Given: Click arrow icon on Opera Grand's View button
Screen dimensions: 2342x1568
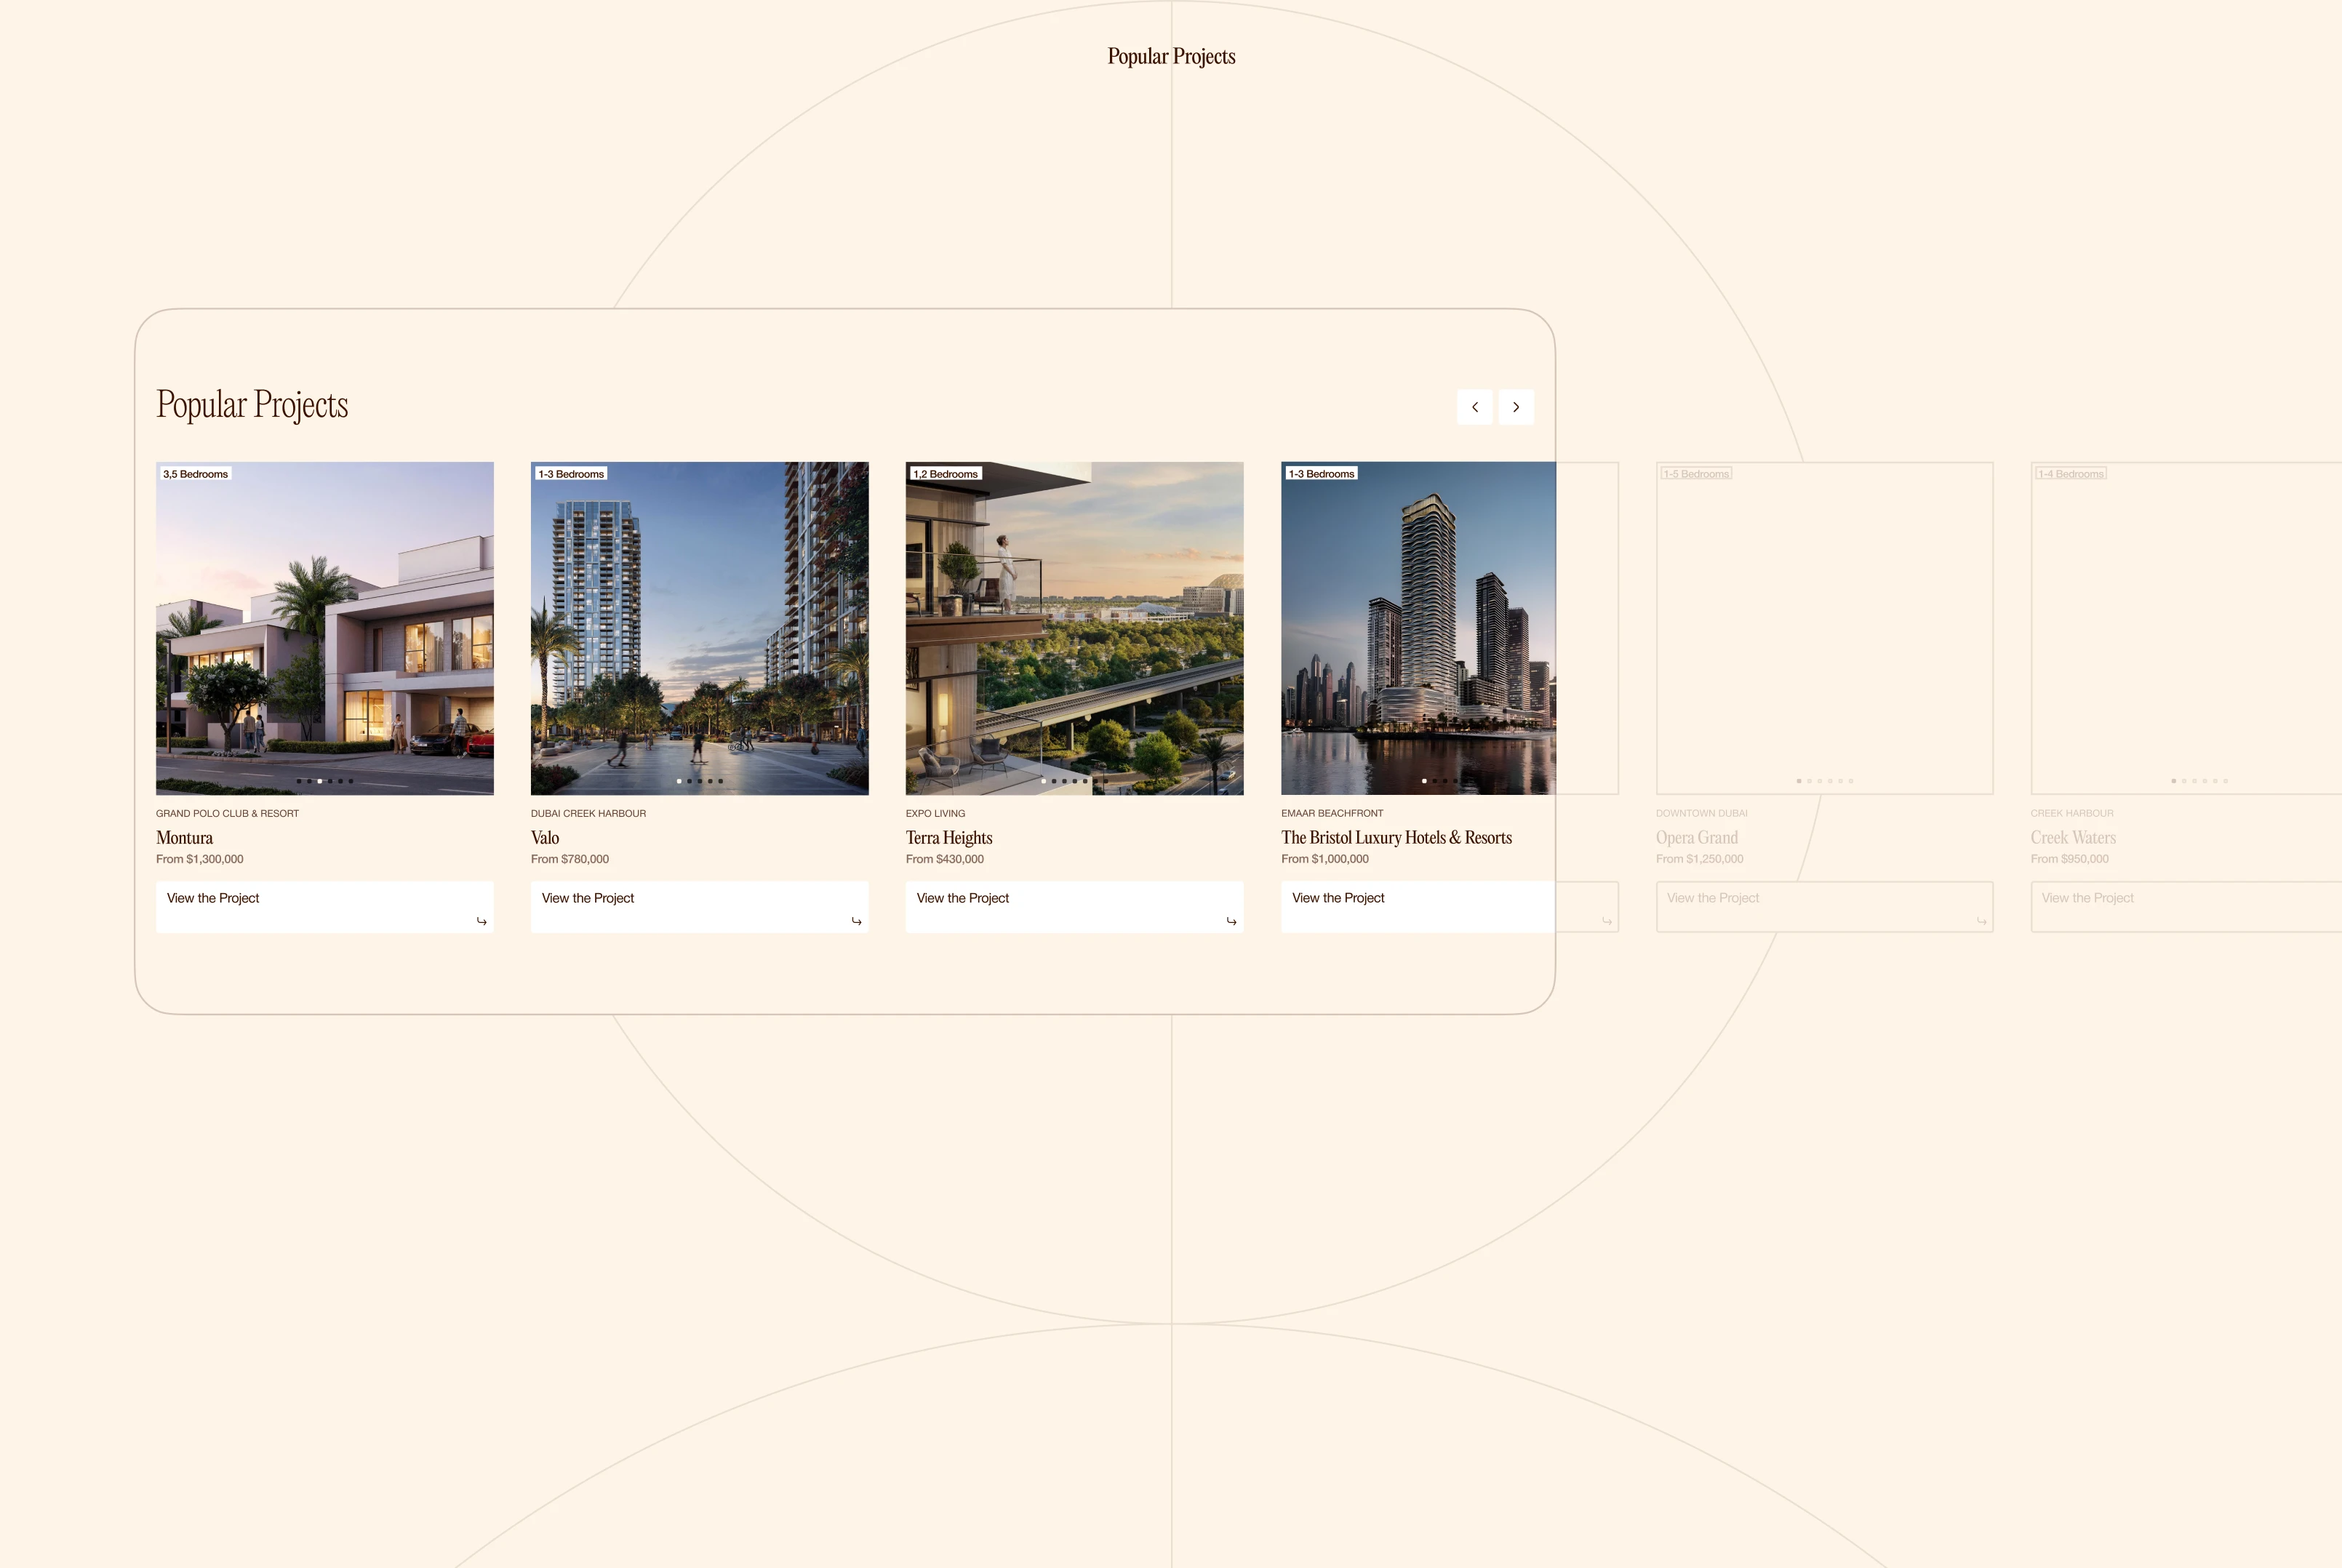Looking at the screenshot, I should click(x=1981, y=921).
